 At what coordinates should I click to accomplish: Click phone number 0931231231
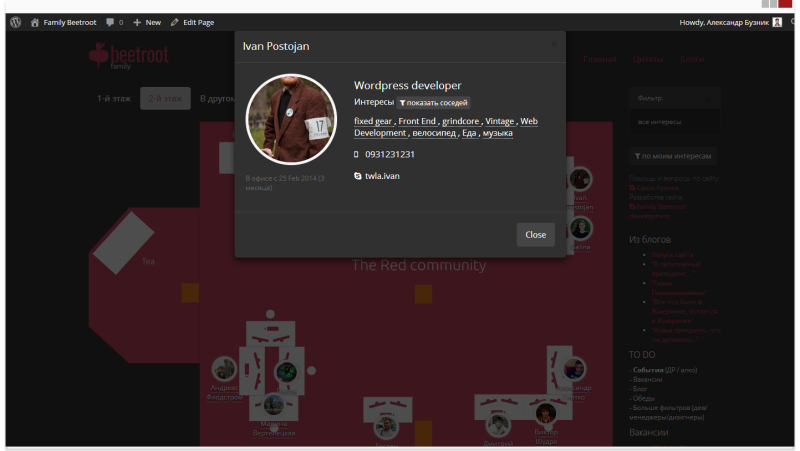[390, 154]
